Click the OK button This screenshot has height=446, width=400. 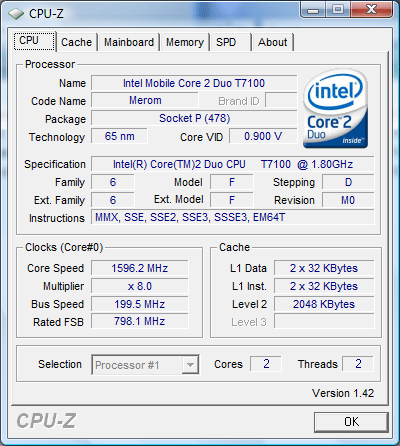pyautogui.click(x=351, y=422)
